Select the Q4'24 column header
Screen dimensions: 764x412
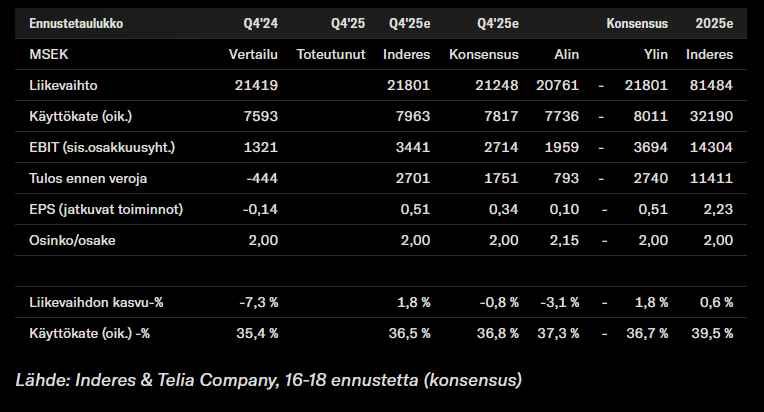[x=260, y=22]
